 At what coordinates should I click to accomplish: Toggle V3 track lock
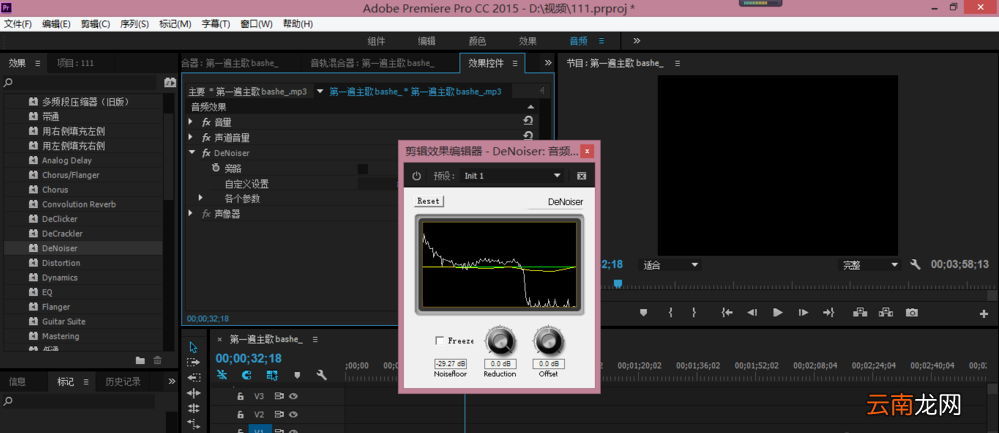pos(240,396)
